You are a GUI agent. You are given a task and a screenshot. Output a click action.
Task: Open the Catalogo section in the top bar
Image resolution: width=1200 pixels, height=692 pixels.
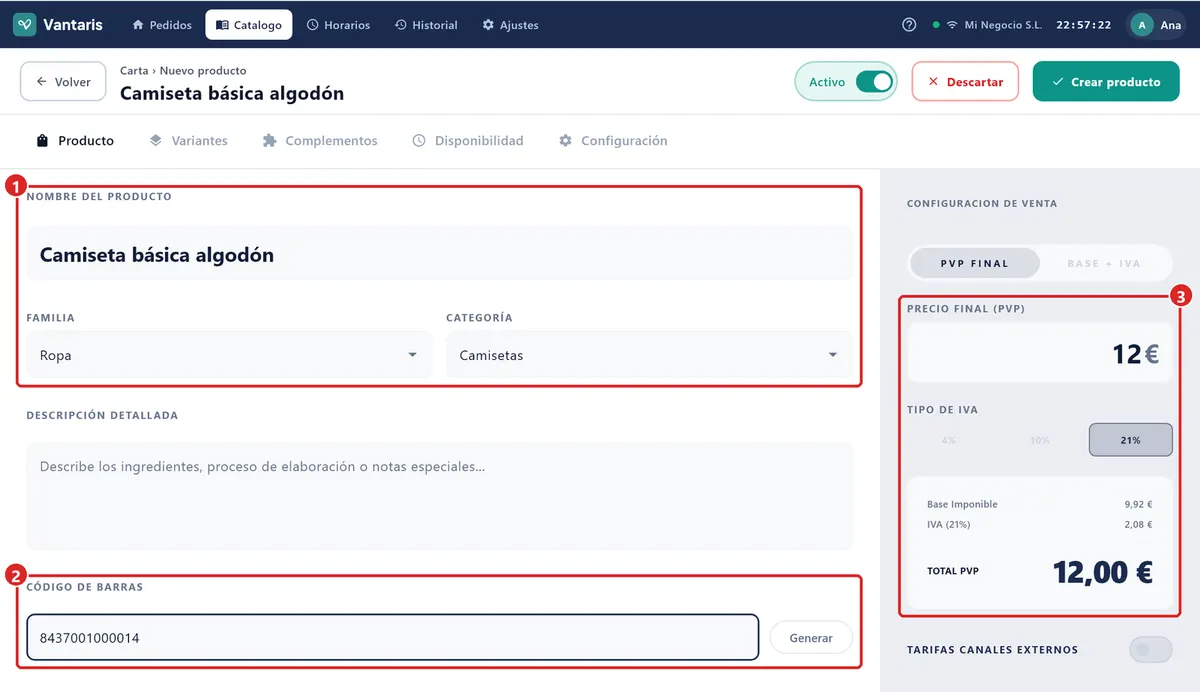click(x=249, y=25)
